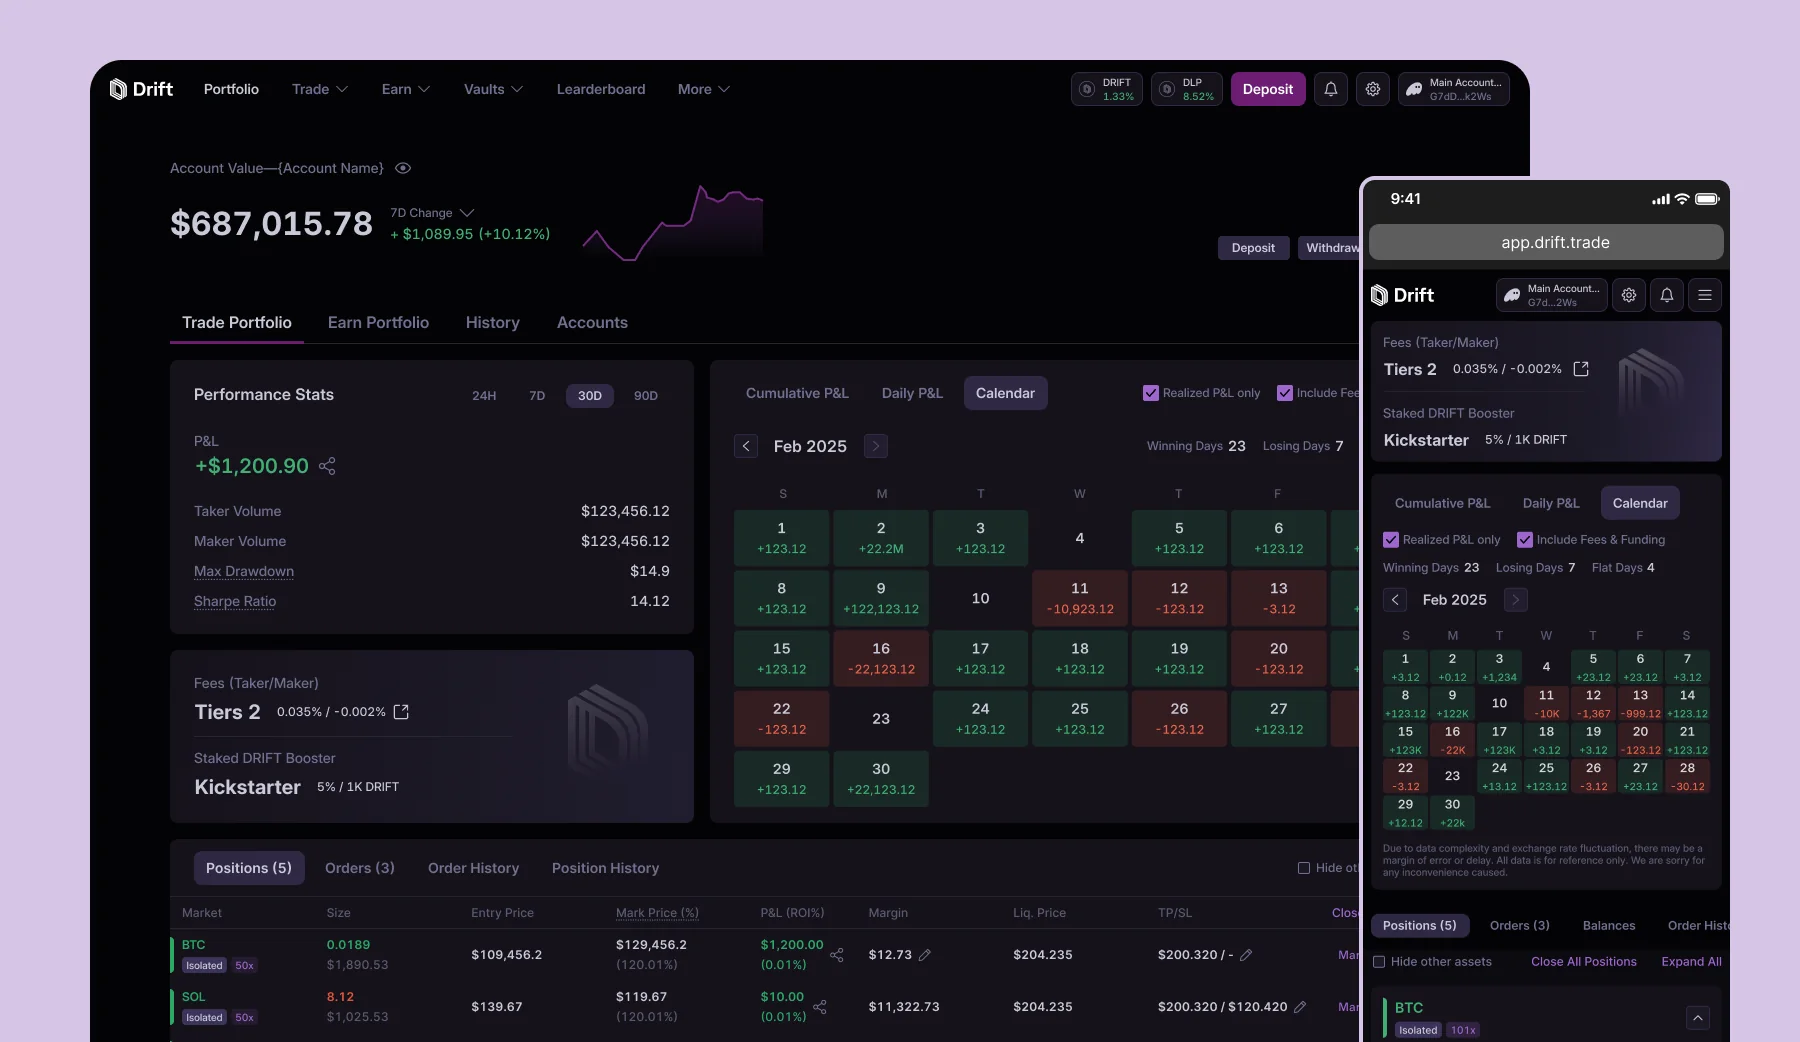
Task: Check Hide other assets in mobile view
Action: tap(1379, 962)
